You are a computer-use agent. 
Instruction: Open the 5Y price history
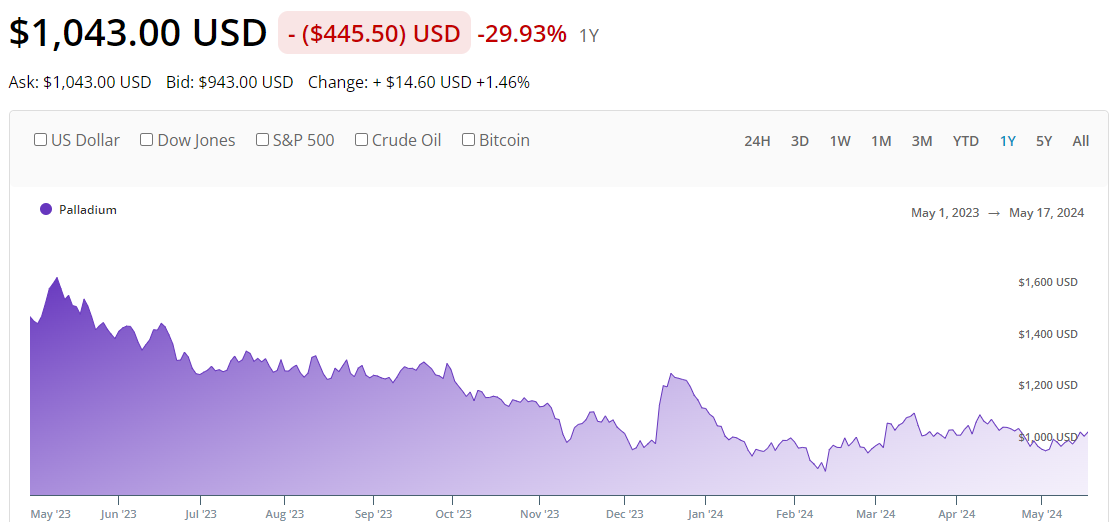click(x=1044, y=141)
